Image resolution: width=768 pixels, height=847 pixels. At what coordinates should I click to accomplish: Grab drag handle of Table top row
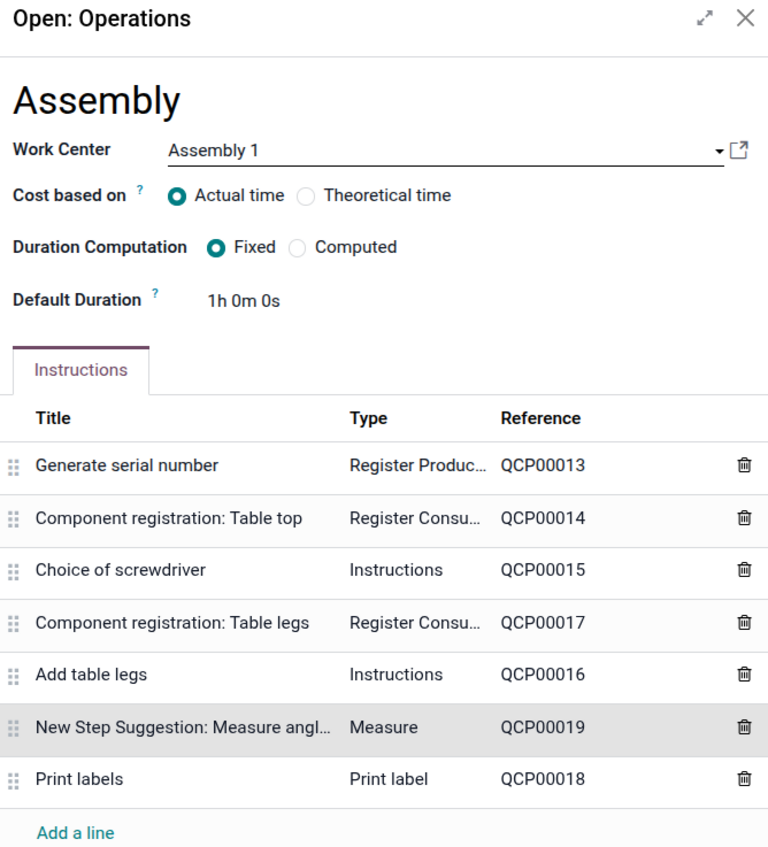[14, 520]
